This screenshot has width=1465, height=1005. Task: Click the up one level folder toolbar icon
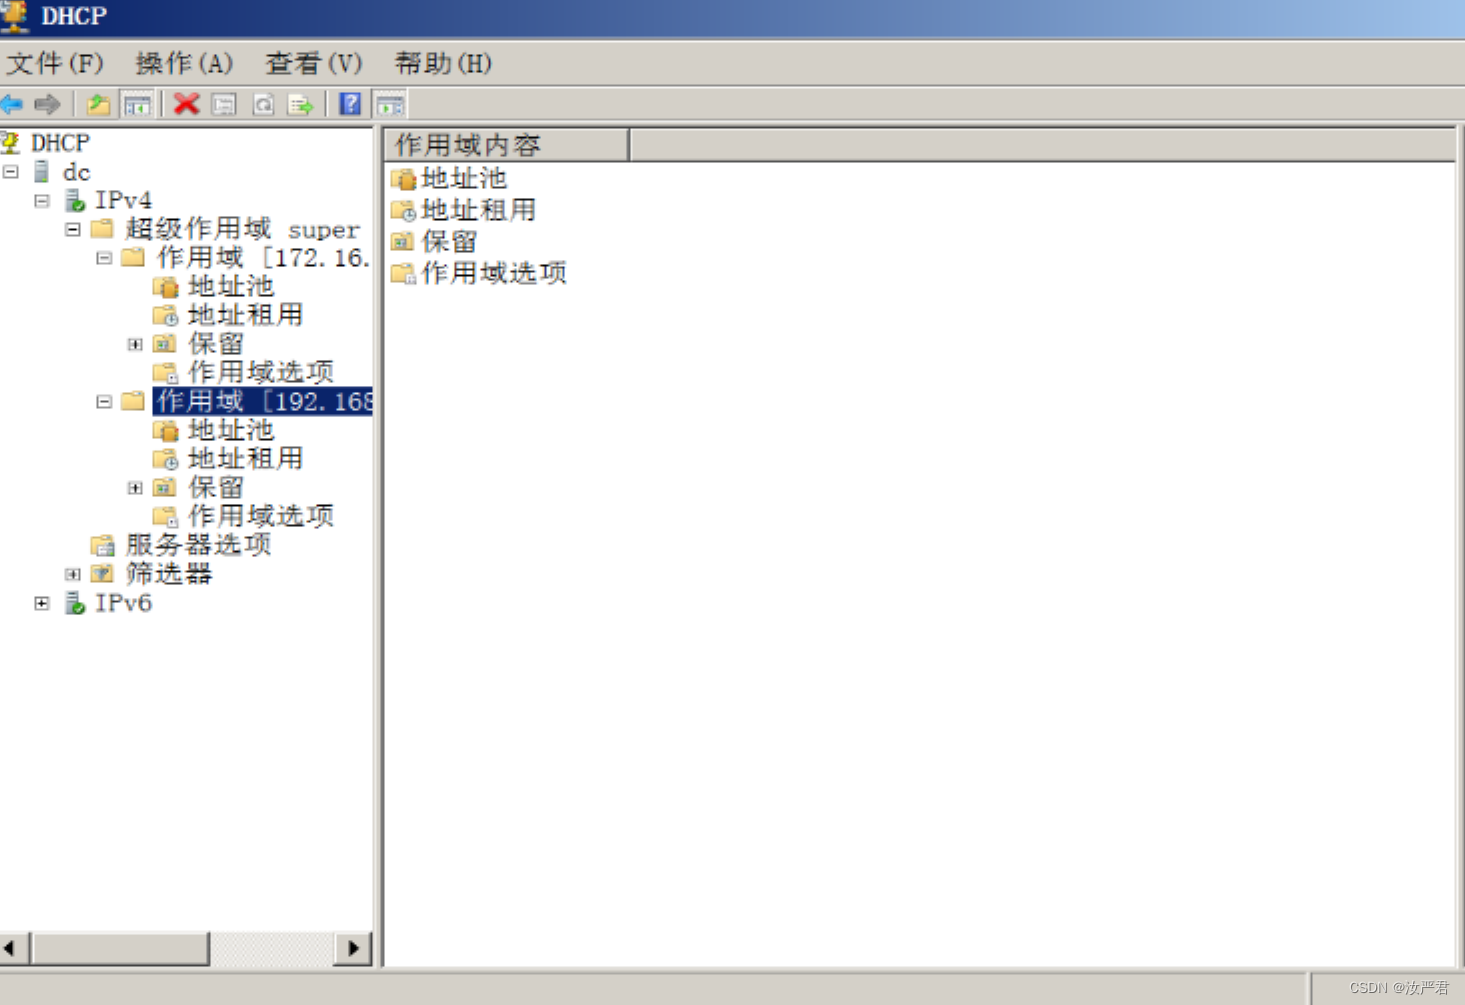(97, 104)
